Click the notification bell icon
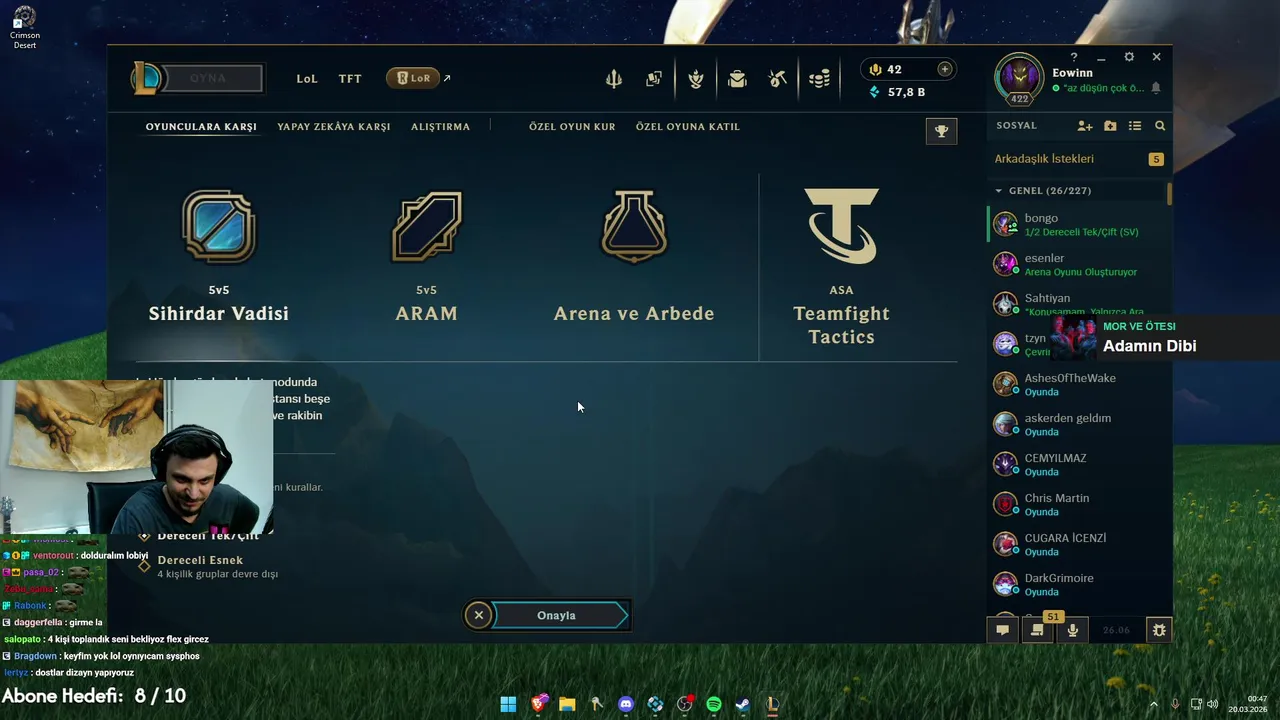Screen dimensions: 1280x720 pyautogui.click(x=1156, y=88)
